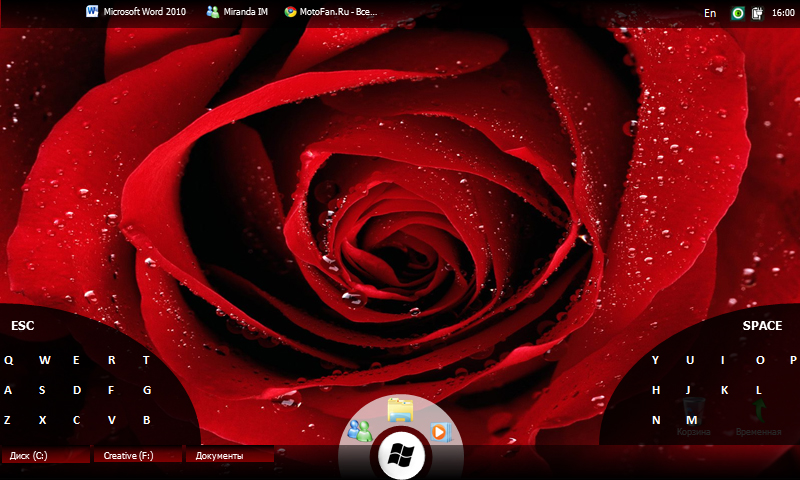Tap the X key
800x480 pixels.
(42, 420)
